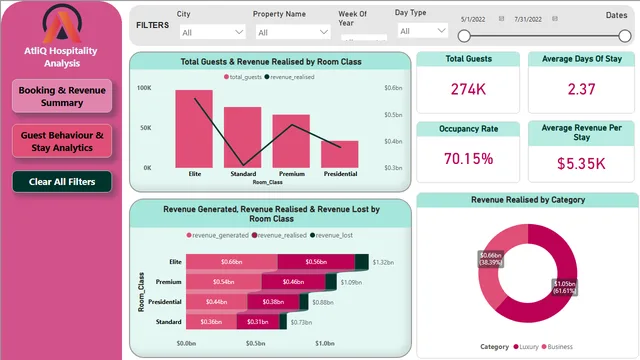Click the Average Revenue Per Stay $5.35K value
The height and width of the screenshot is (360, 640).
pos(581,164)
